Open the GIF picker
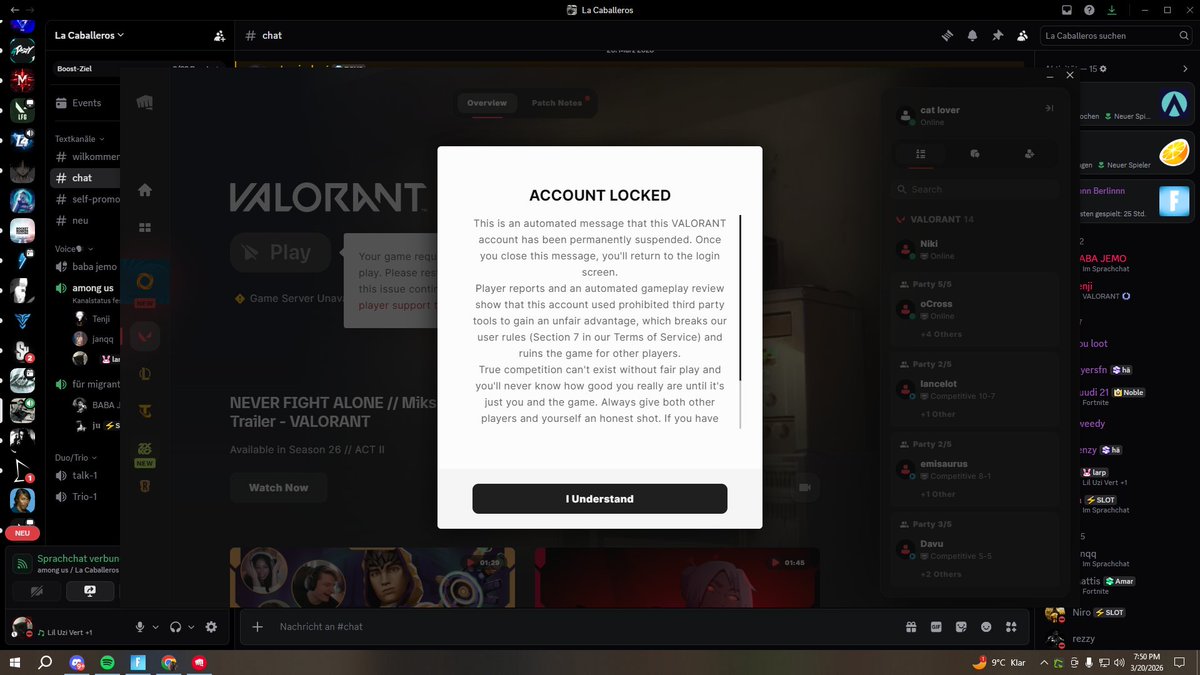 (x=937, y=627)
